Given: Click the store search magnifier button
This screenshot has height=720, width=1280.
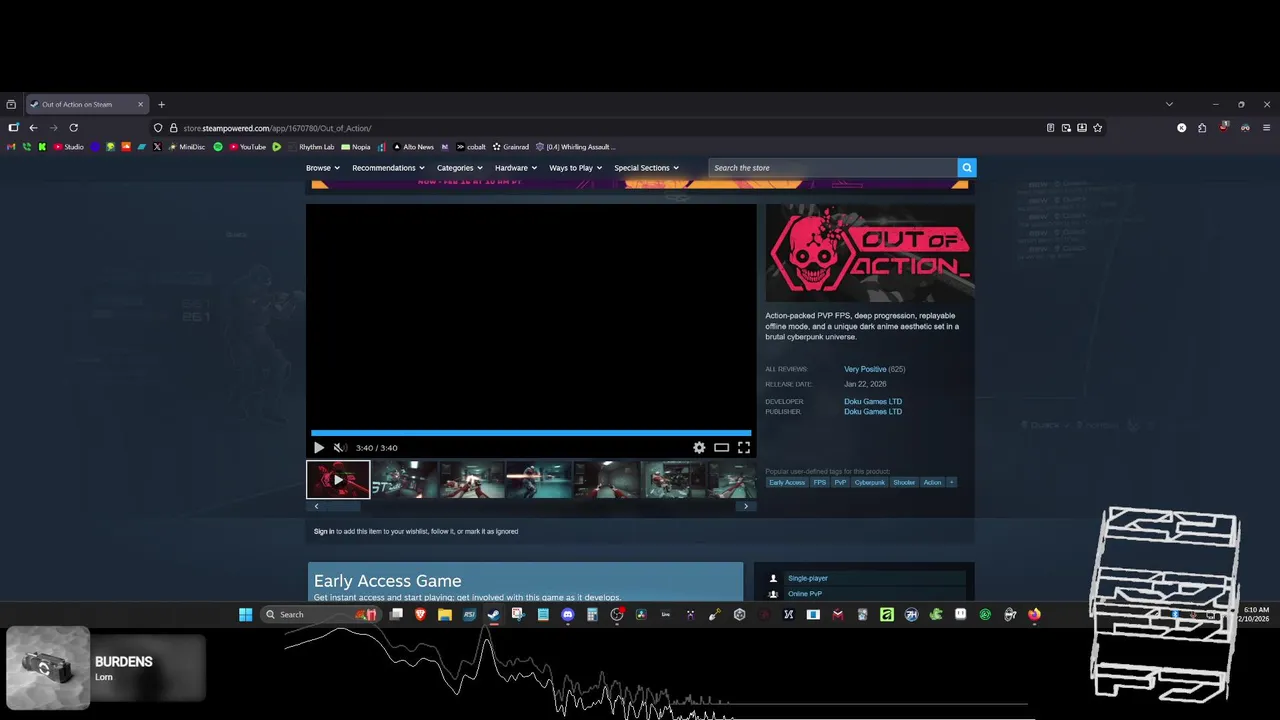Looking at the screenshot, I should pyautogui.click(x=966, y=168).
